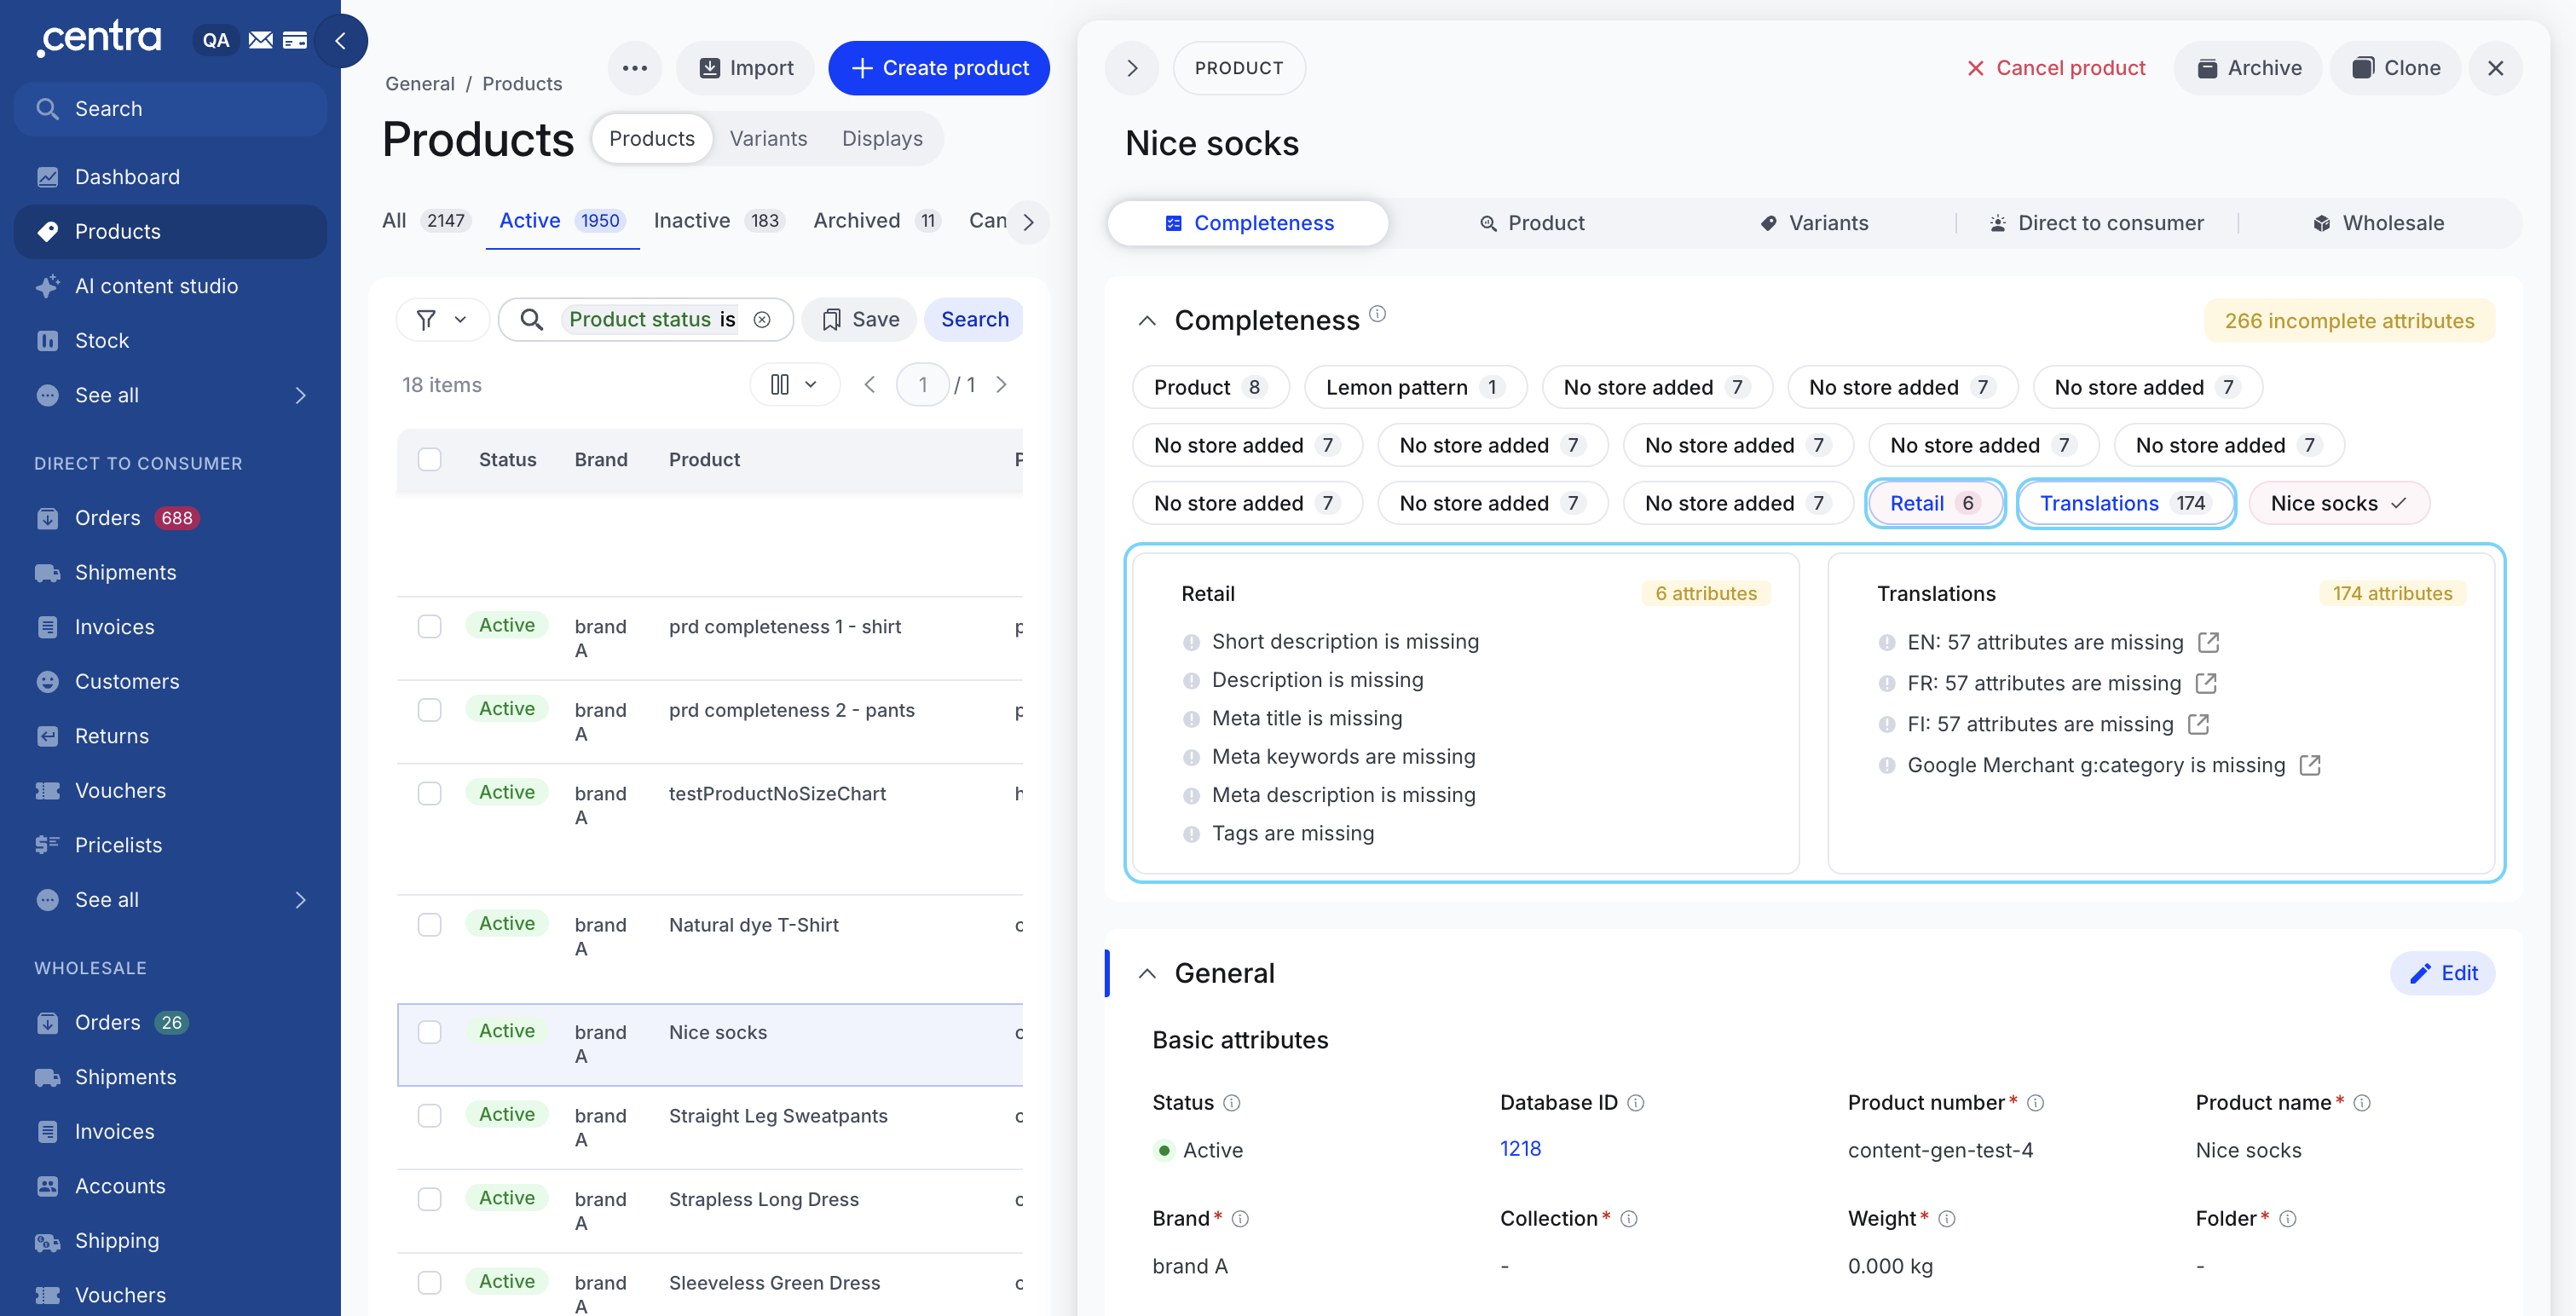Collapse the Completeness section
The height and width of the screenshot is (1316, 2576).
point(1147,321)
